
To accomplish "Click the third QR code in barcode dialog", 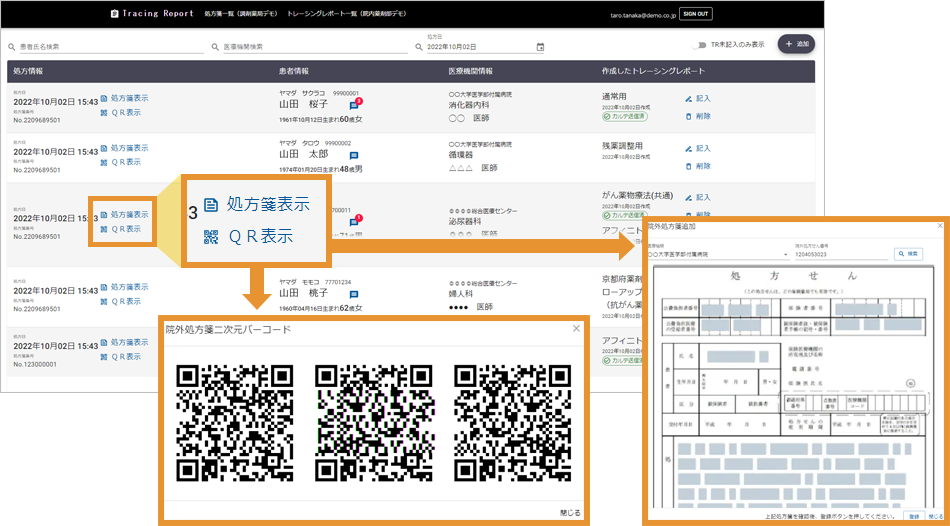I will tap(513, 424).
